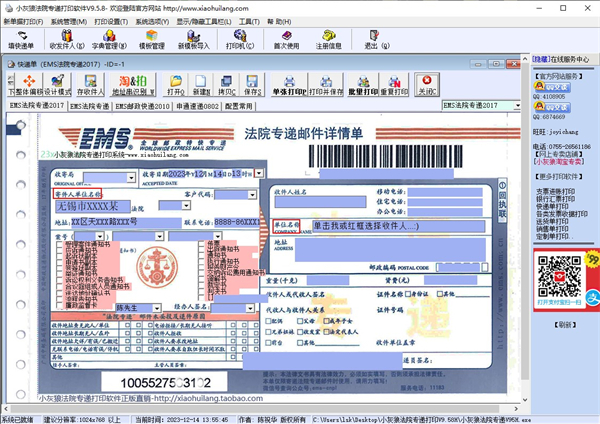Screen dimensions: 600x424
Task: Tick 前台 checkbox
Action: coord(268,342)
